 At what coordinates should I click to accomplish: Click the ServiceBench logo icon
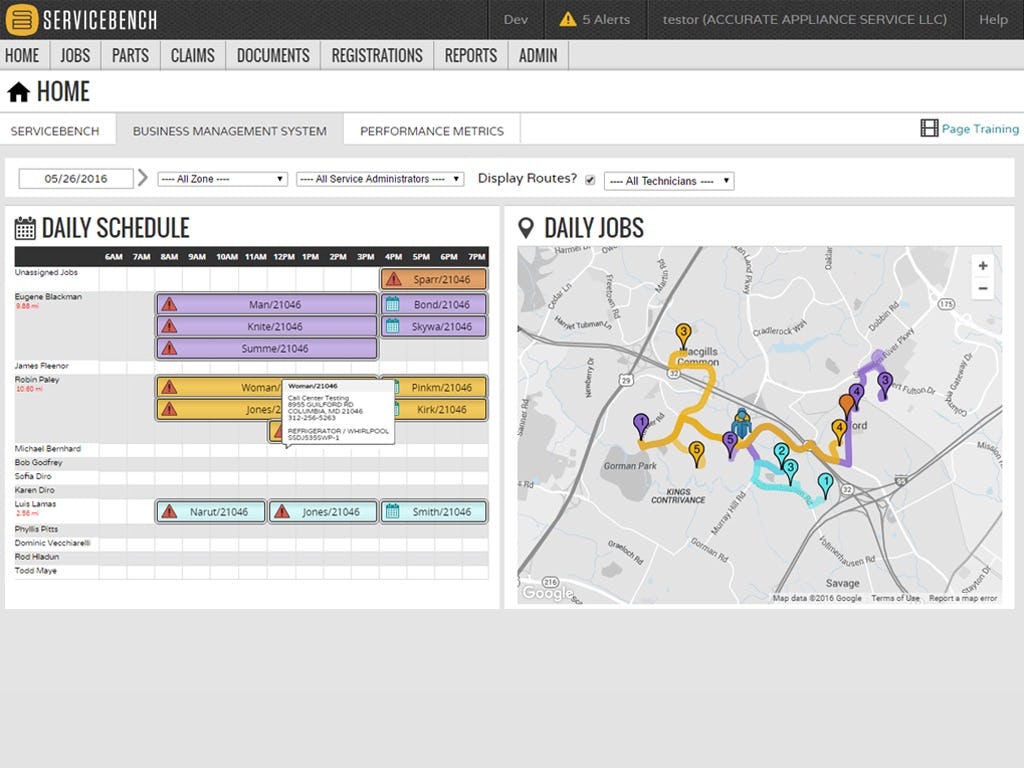[22, 20]
